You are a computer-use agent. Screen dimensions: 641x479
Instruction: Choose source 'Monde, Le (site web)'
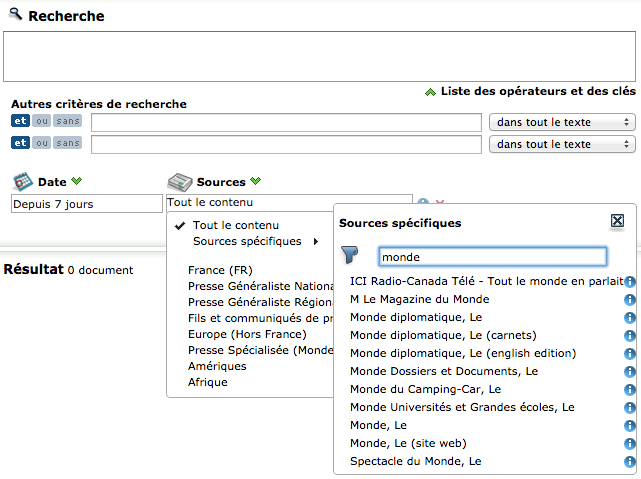click(408, 443)
